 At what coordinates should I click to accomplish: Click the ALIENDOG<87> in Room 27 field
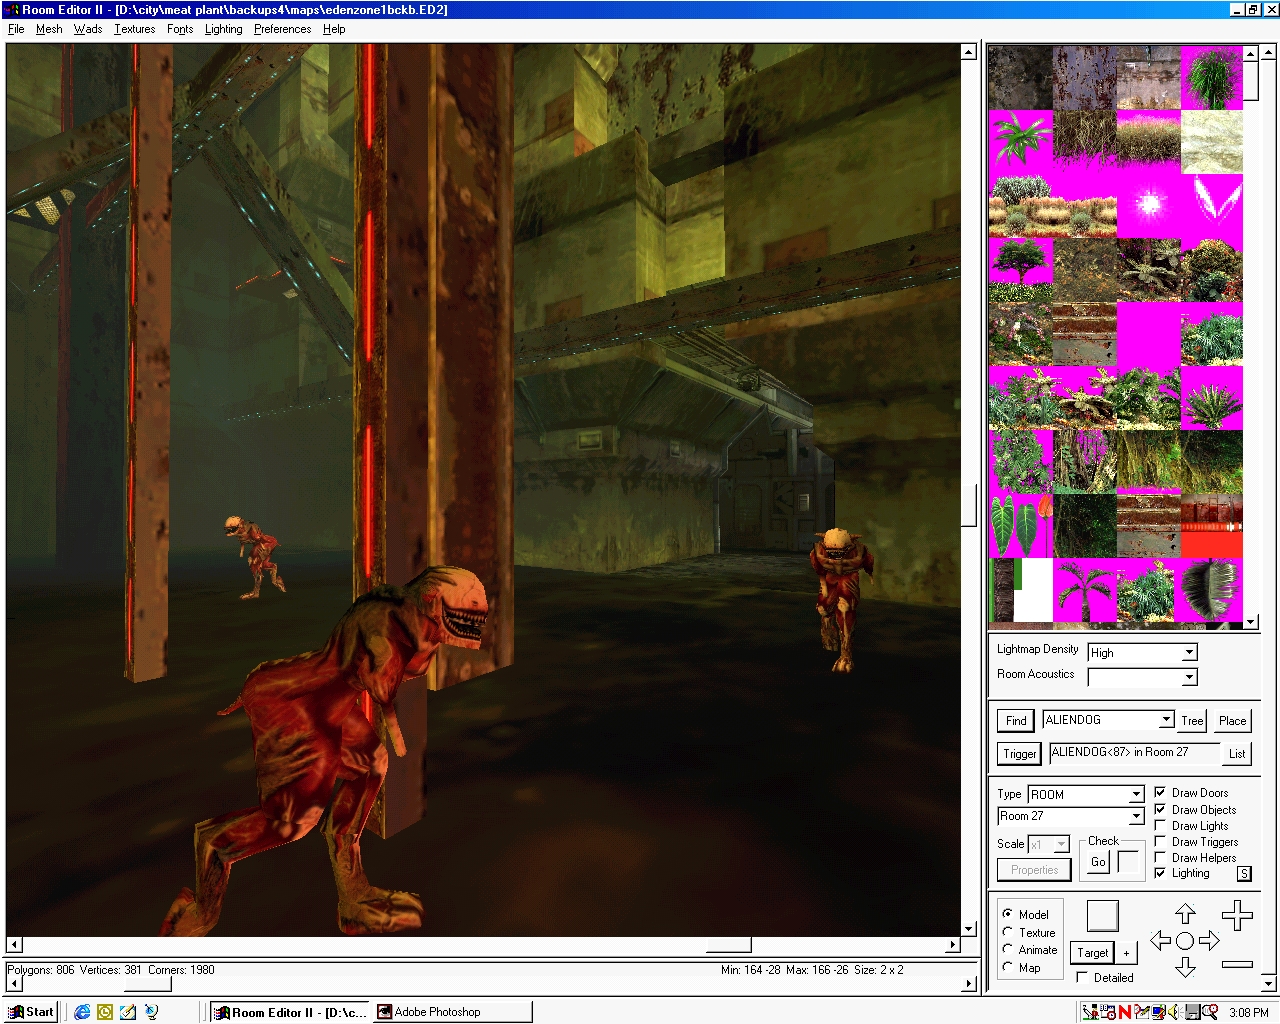point(1133,752)
